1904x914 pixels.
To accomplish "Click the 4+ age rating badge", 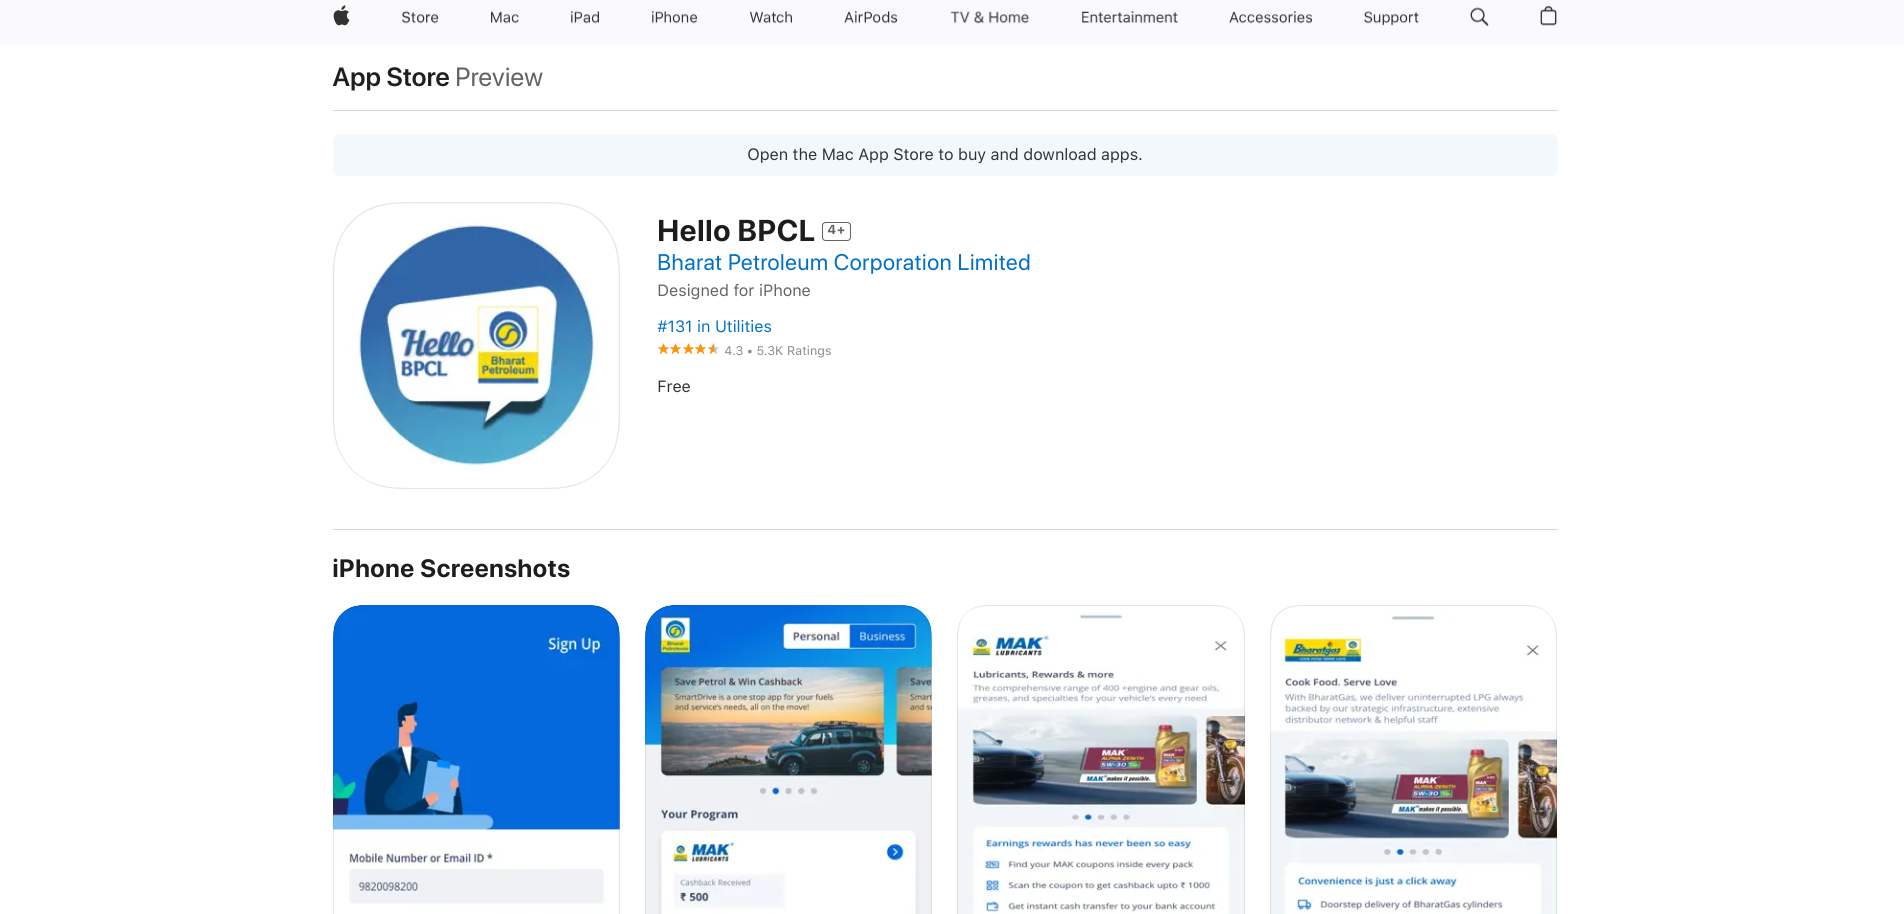I will (x=836, y=231).
